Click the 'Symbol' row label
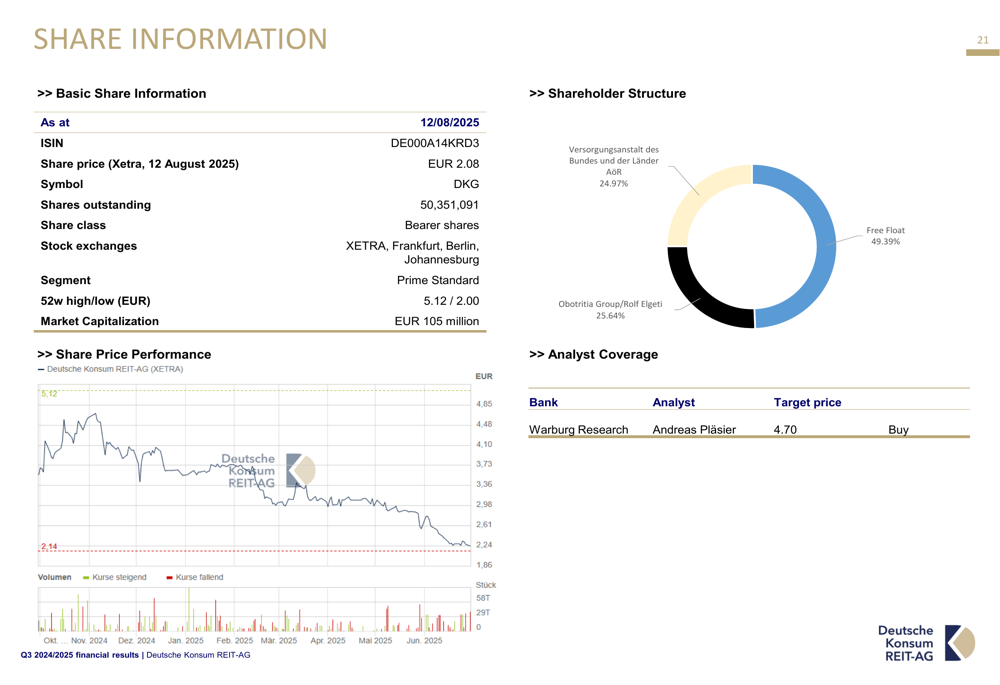Screen dimensions: 1000x685 click(x=62, y=184)
